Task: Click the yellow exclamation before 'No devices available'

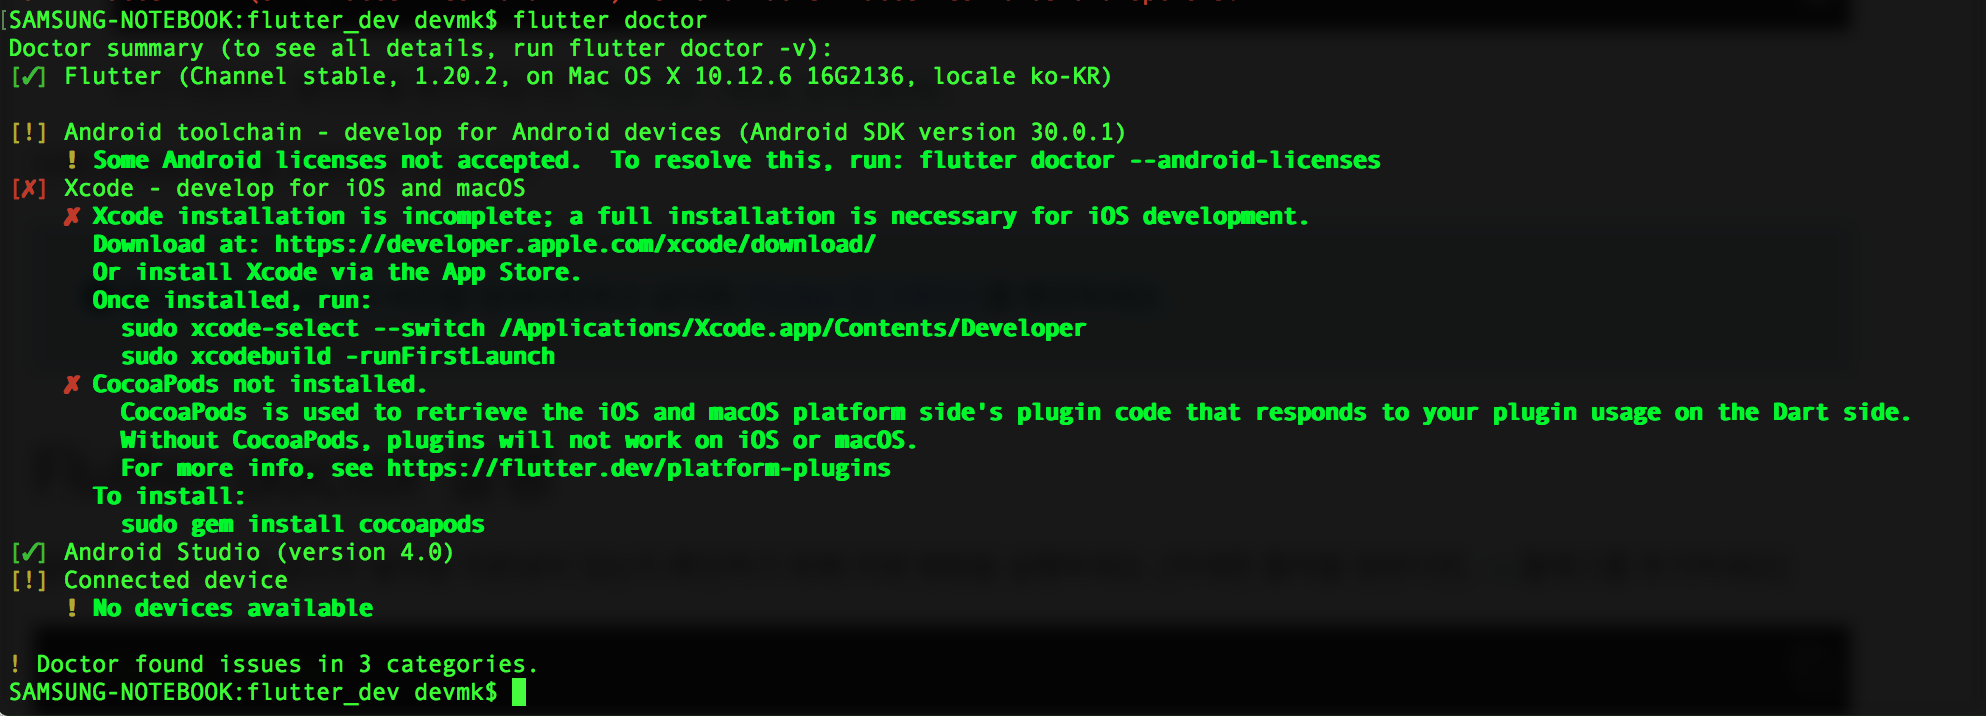Action: pyautogui.click(x=72, y=608)
